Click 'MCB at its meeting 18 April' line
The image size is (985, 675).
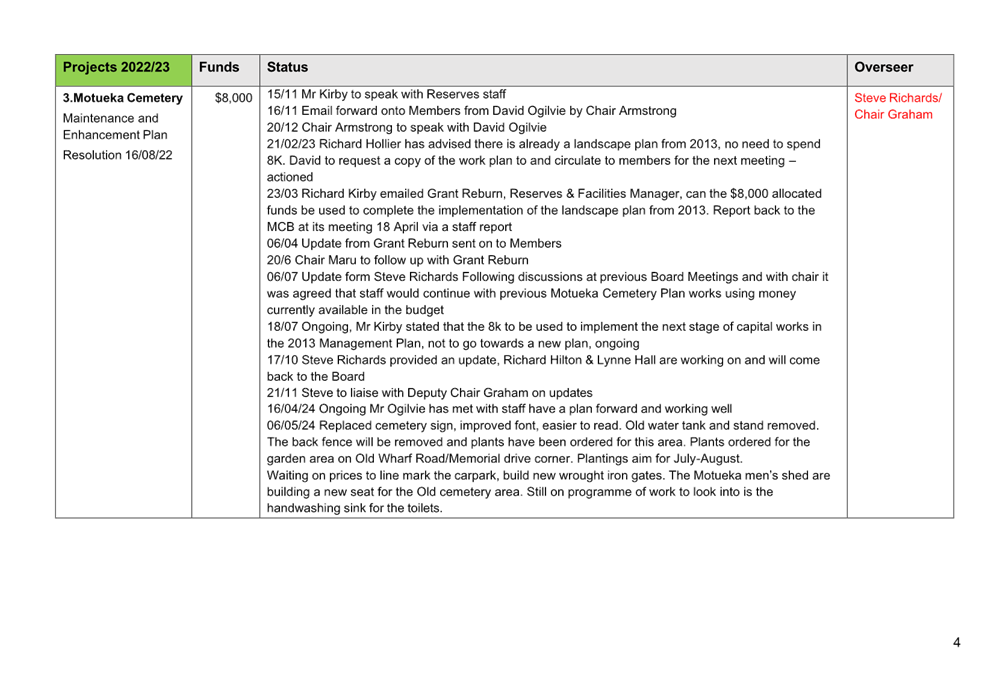389,227
